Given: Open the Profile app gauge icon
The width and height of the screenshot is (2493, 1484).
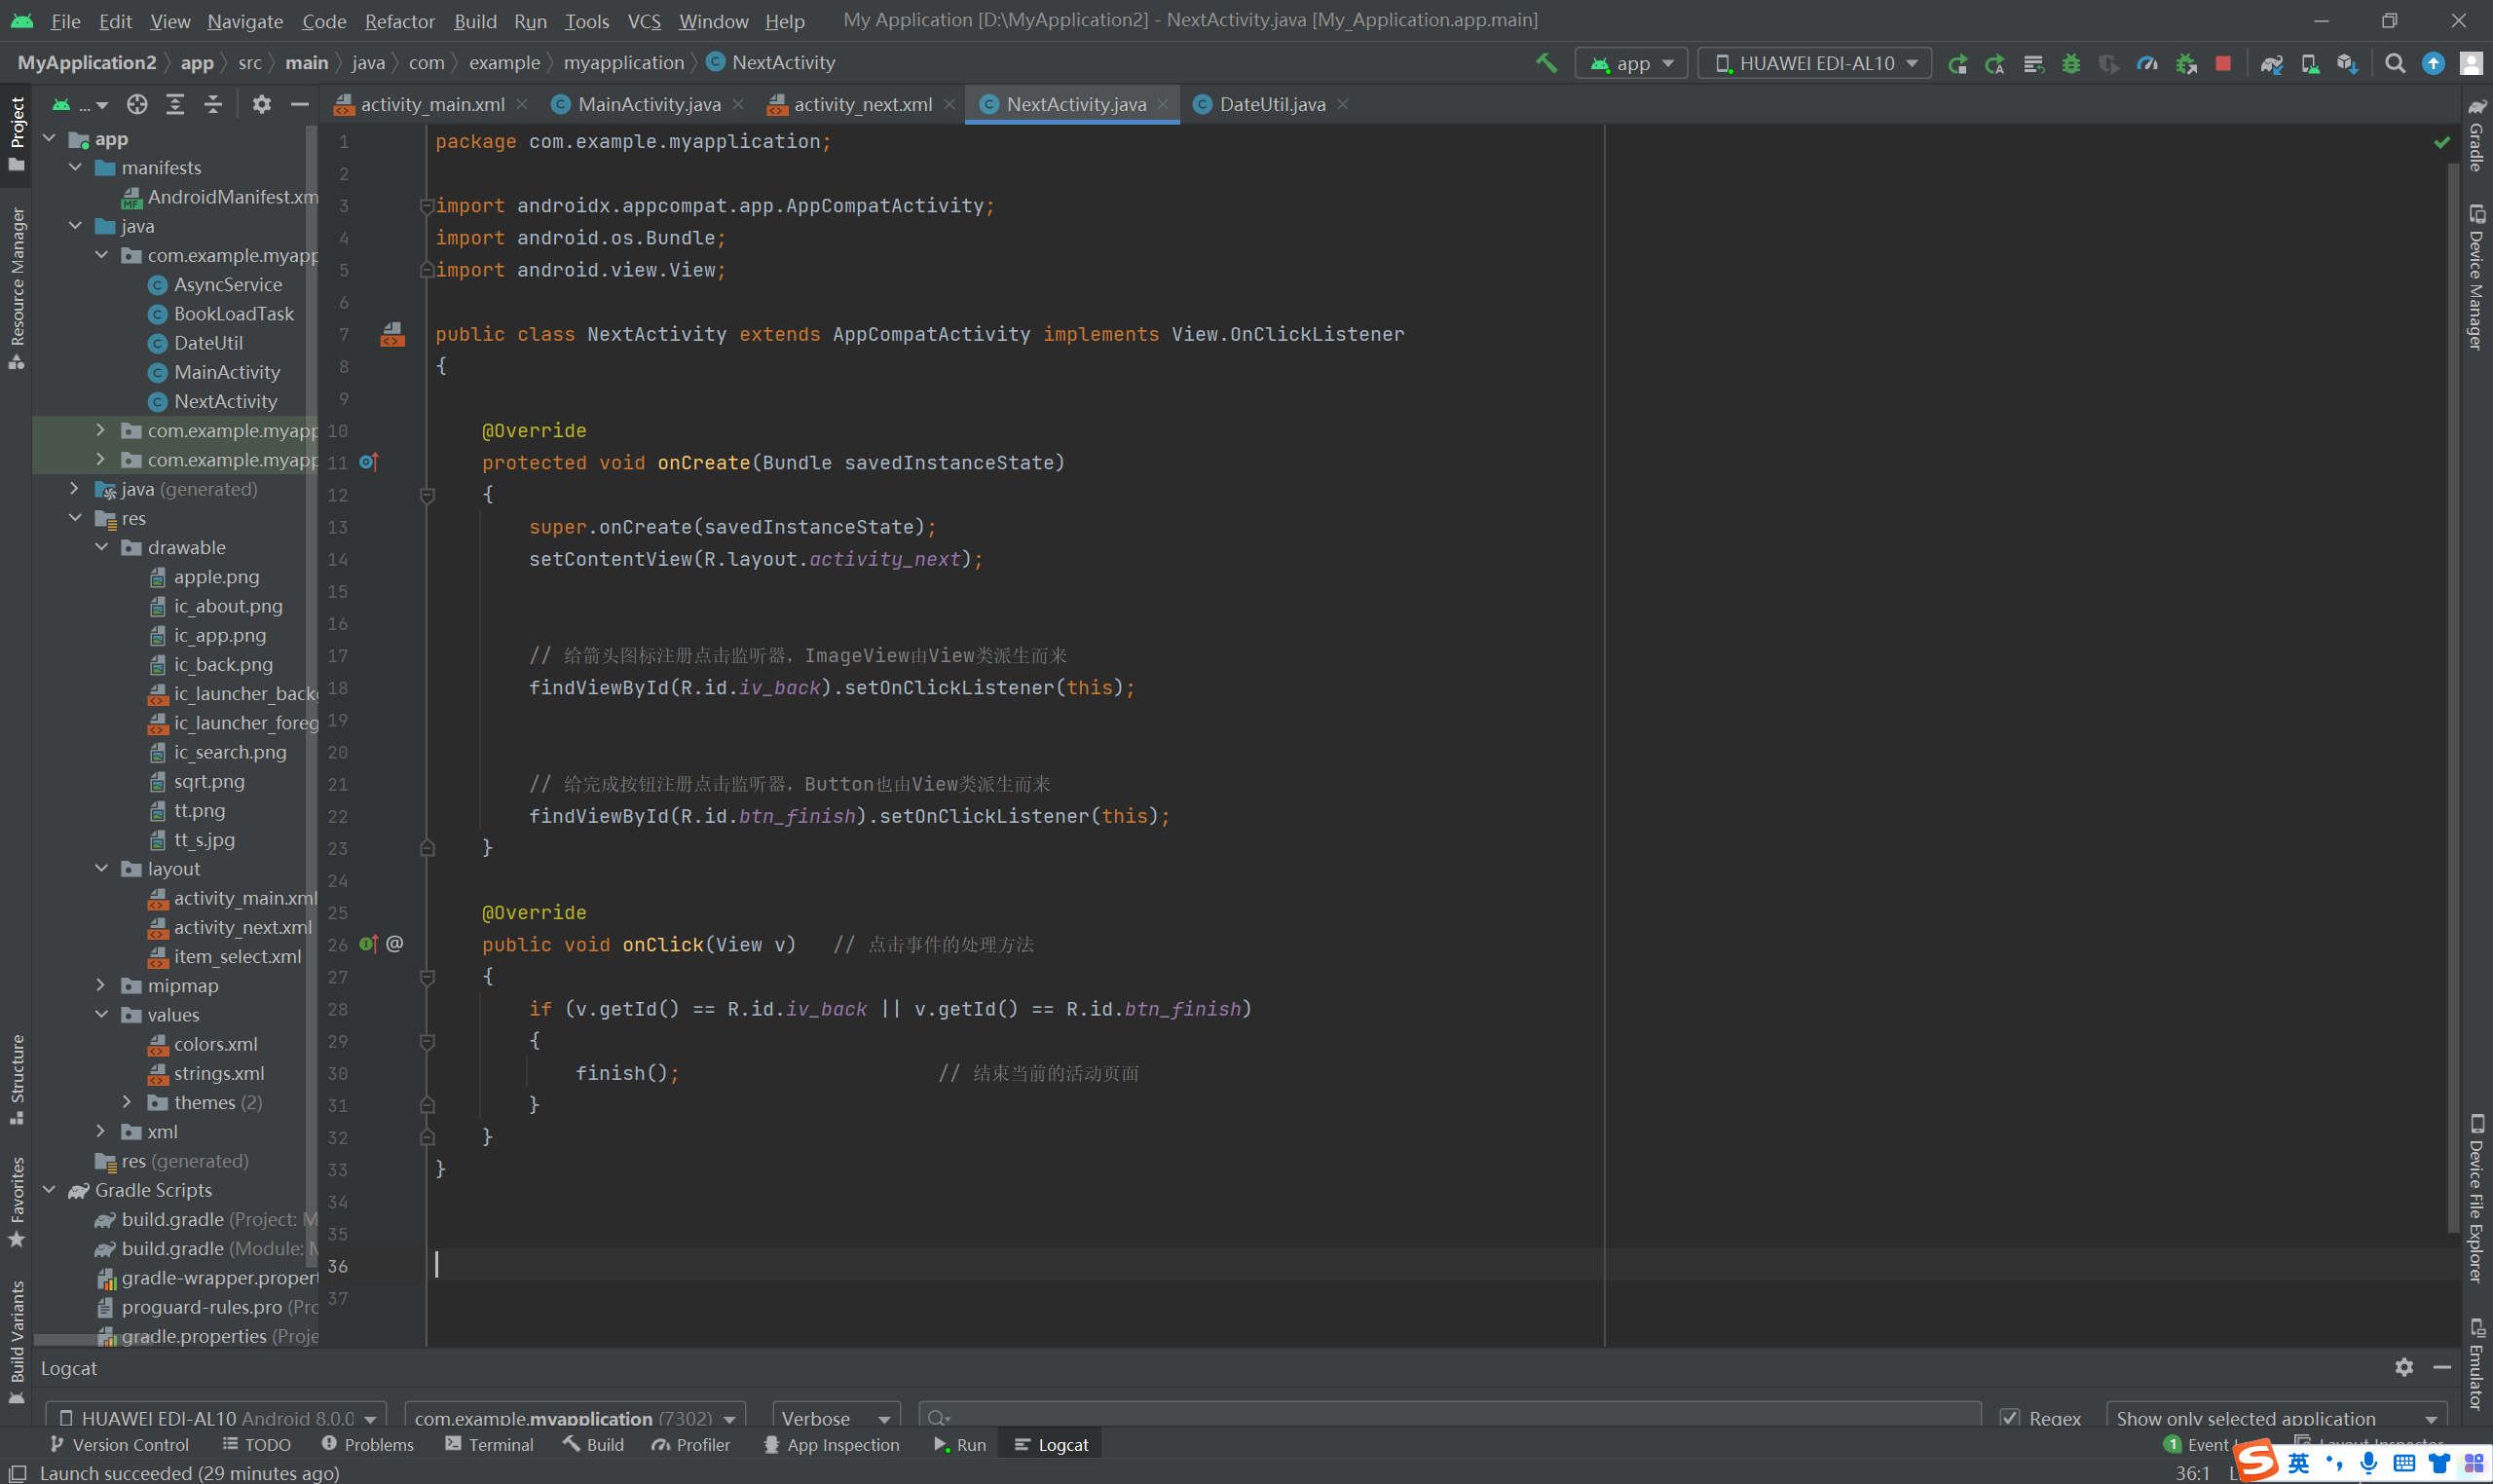Looking at the screenshot, I should tap(2147, 63).
